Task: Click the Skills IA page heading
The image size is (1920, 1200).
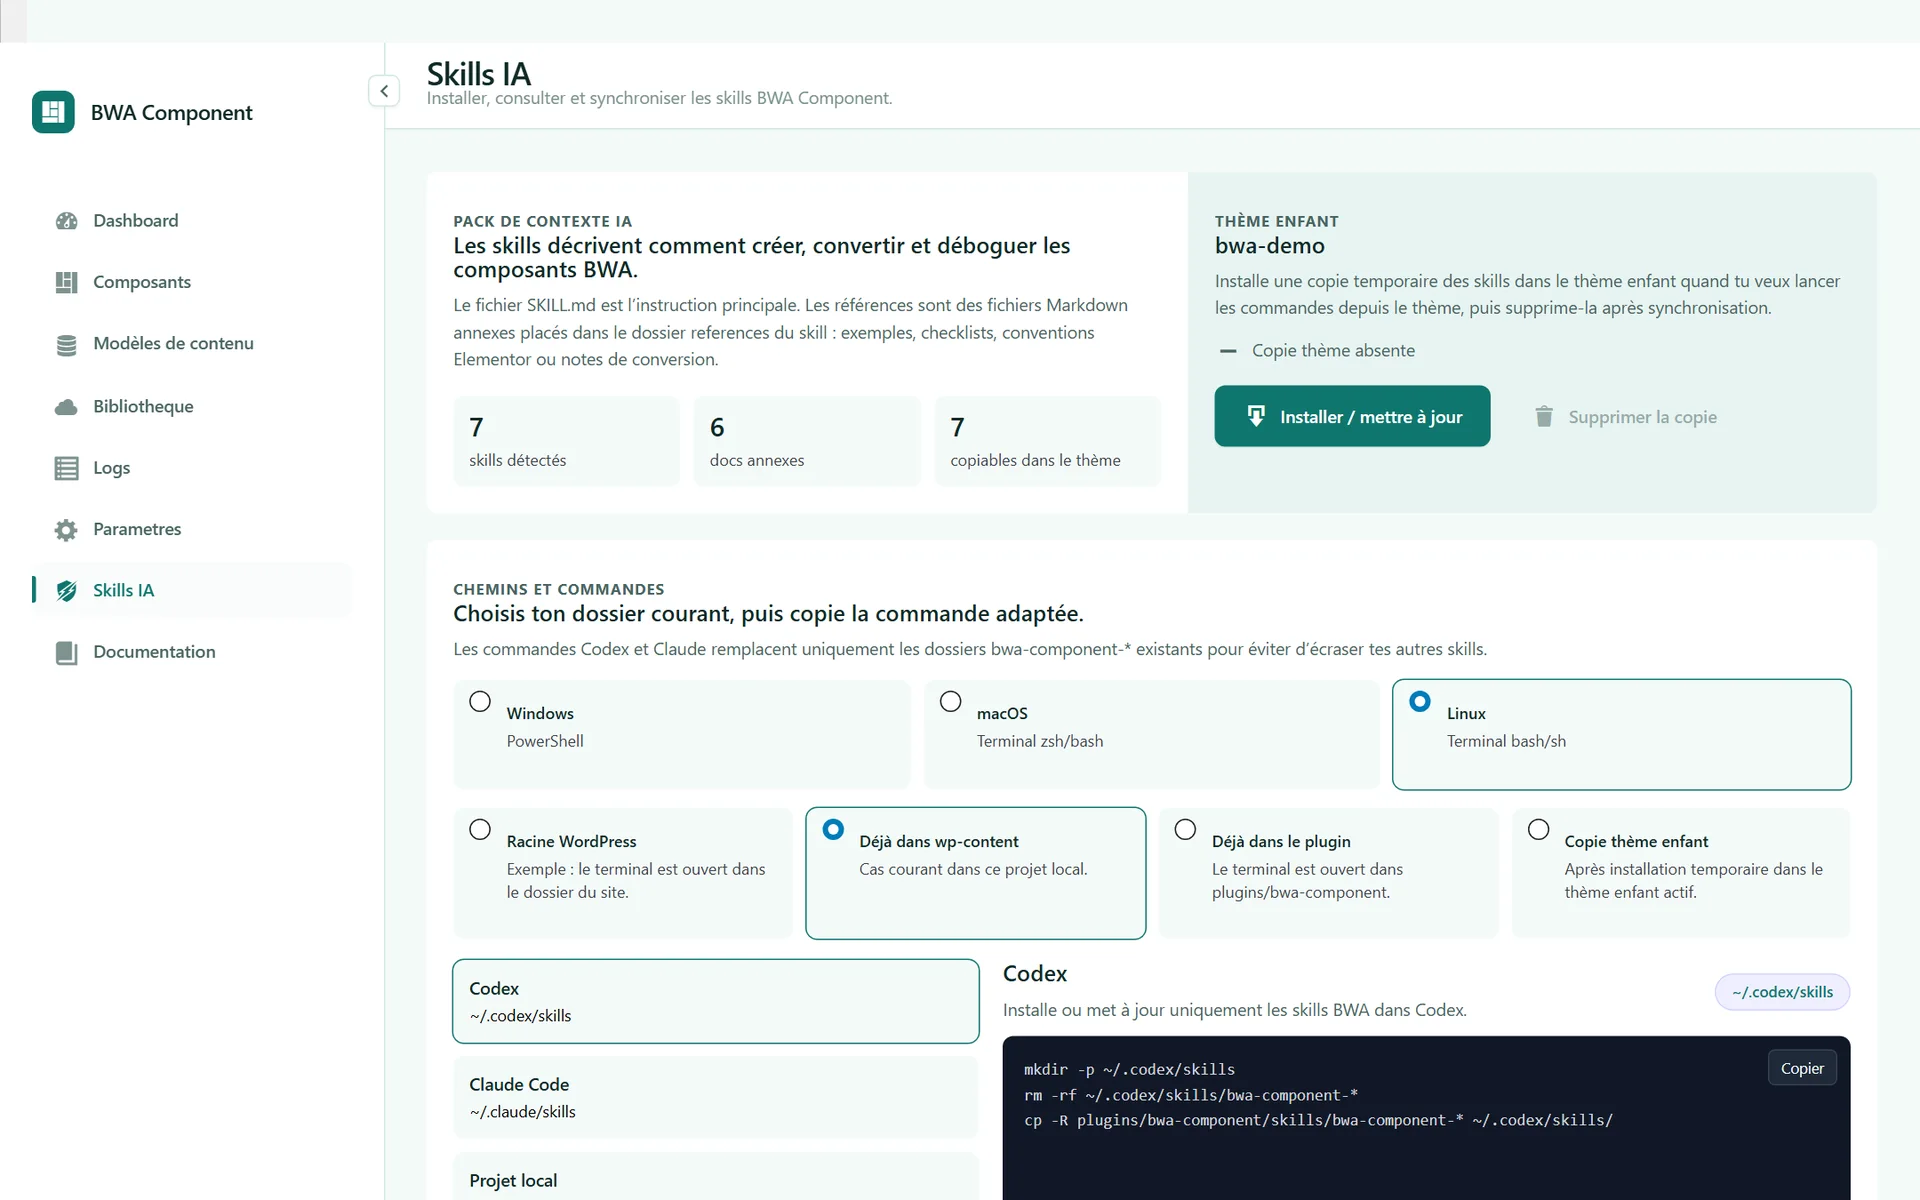Action: pyautogui.click(x=479, y=74)
